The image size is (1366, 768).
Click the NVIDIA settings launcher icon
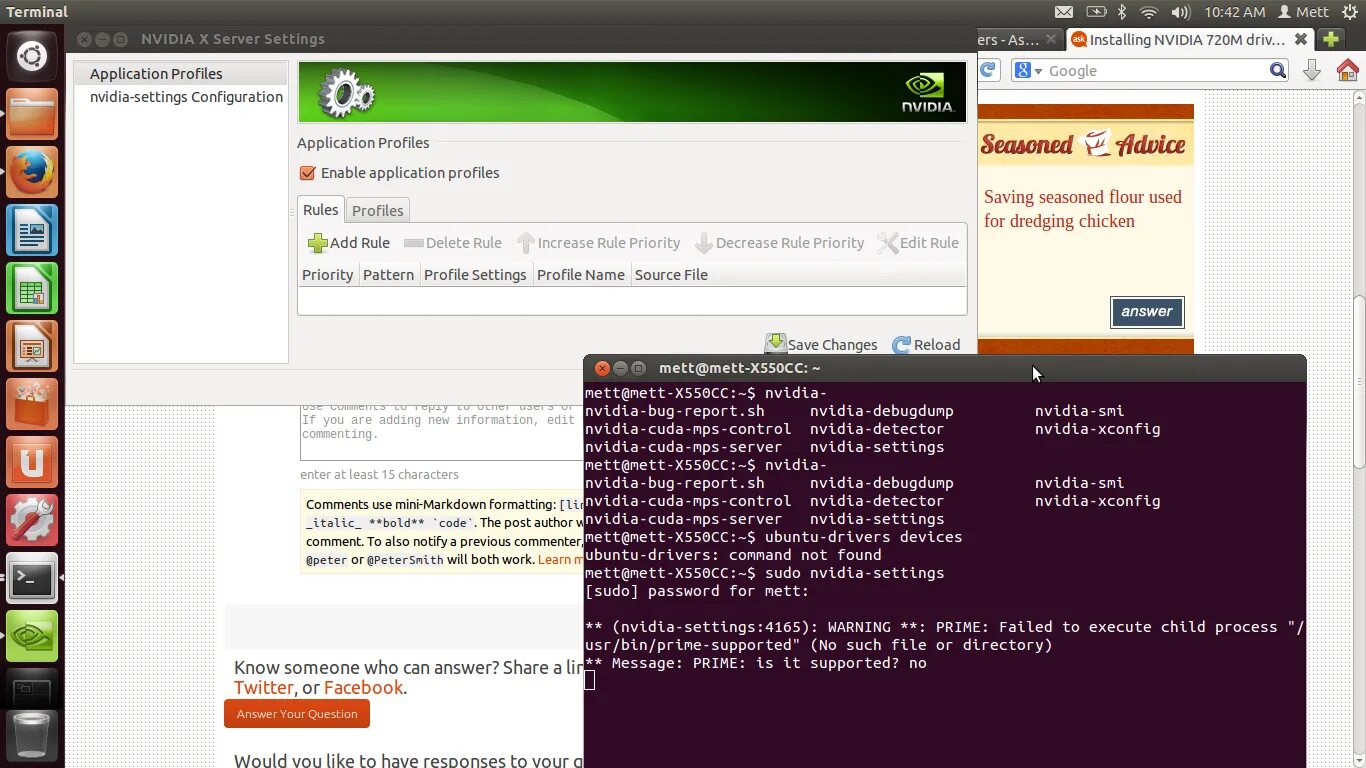32,637
